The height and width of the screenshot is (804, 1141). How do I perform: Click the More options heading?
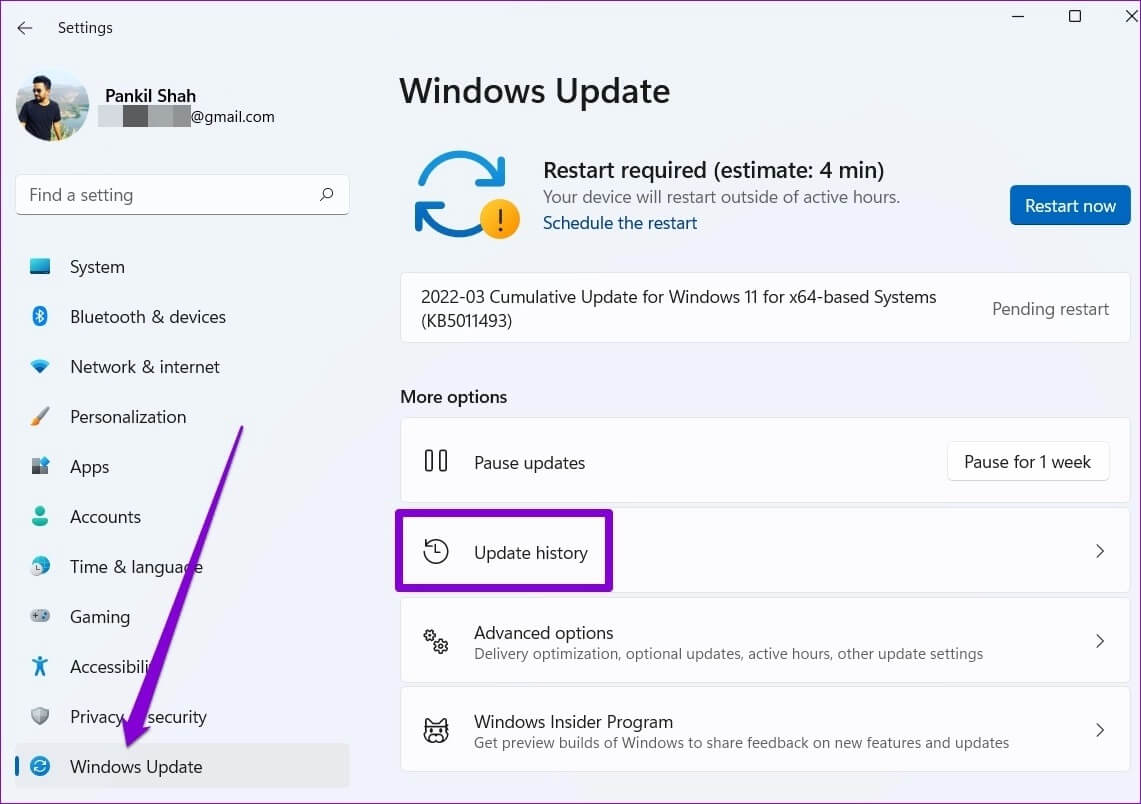[x=453, y=397]
